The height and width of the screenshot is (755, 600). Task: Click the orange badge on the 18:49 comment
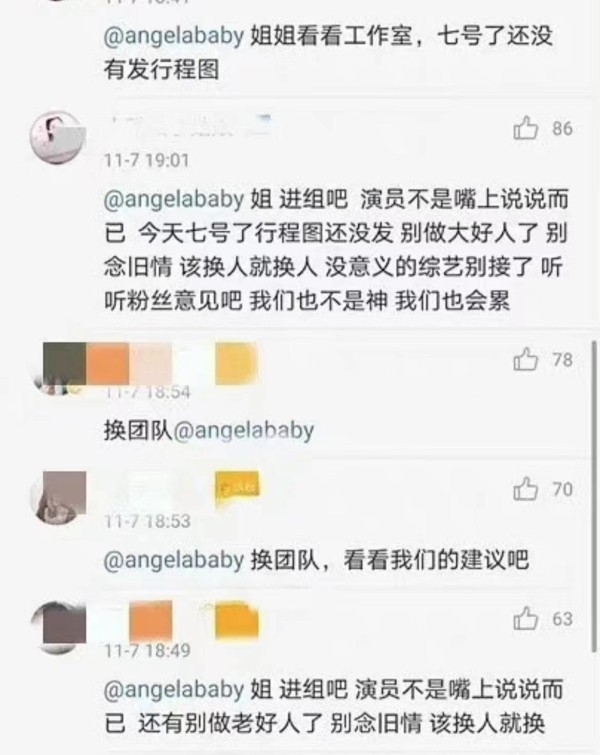[x=237, y=620]
